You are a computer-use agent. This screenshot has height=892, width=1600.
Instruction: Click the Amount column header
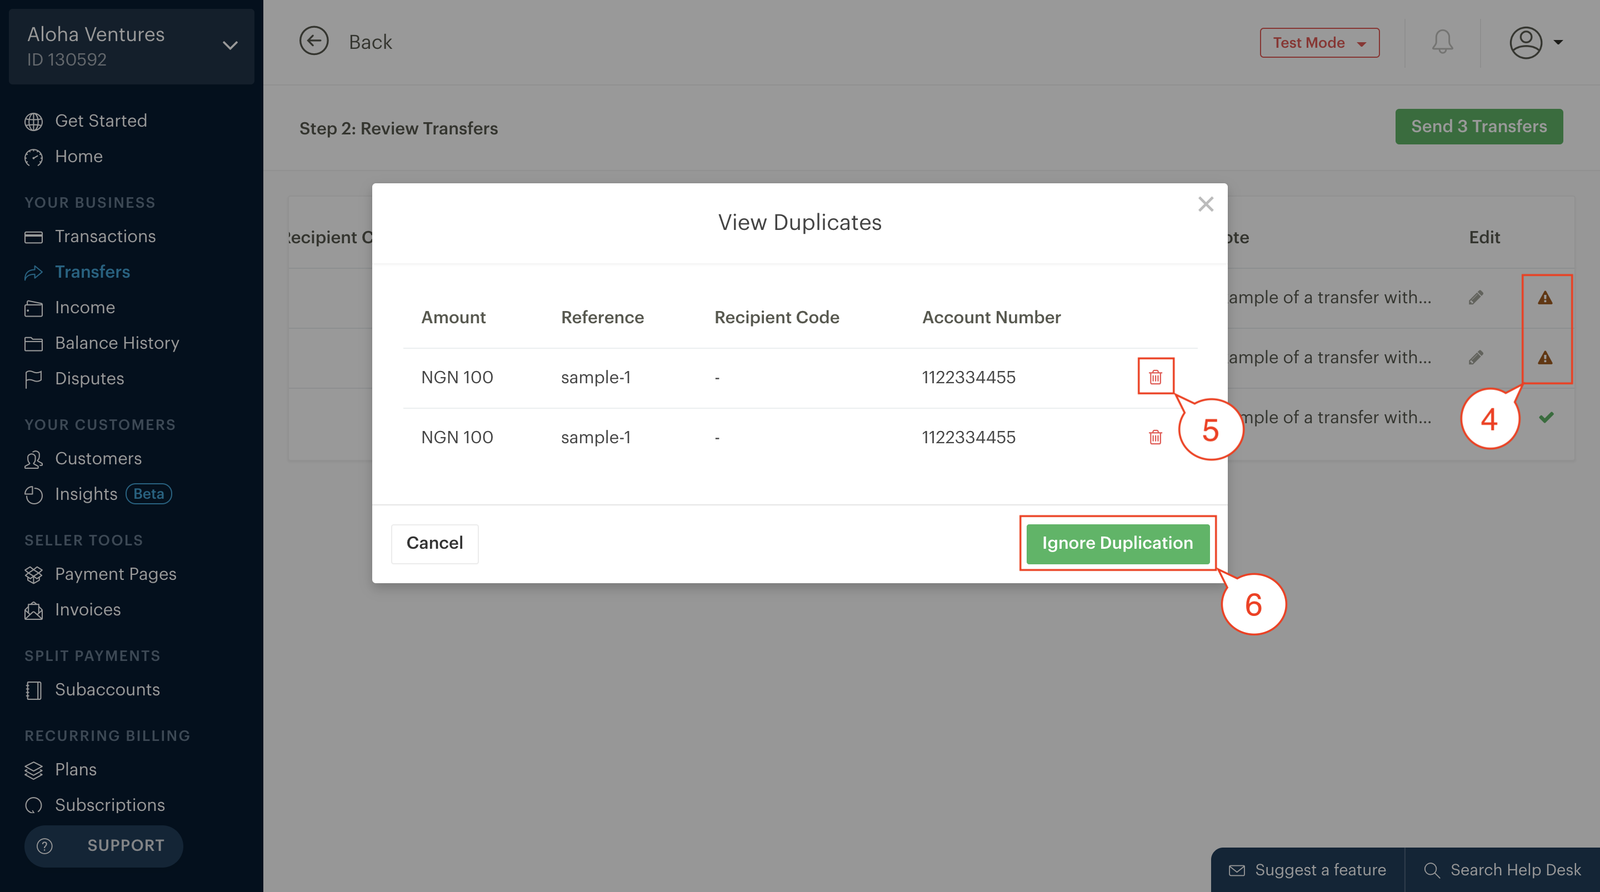coord(453,317)
